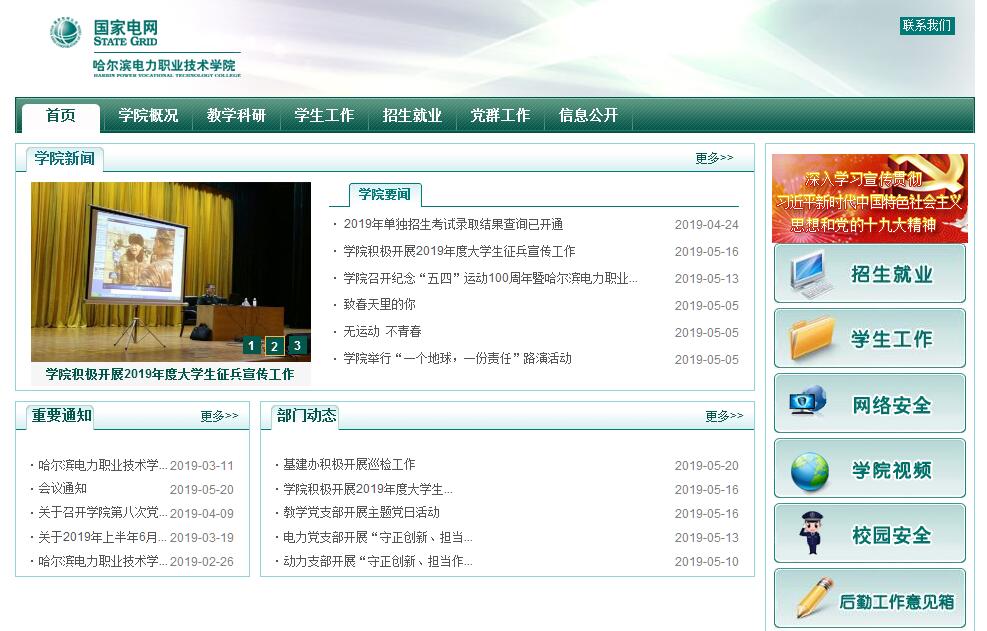Switch to slide 1 in news carousel
This screenshot has height=631, width=987.
click(251, 346)
